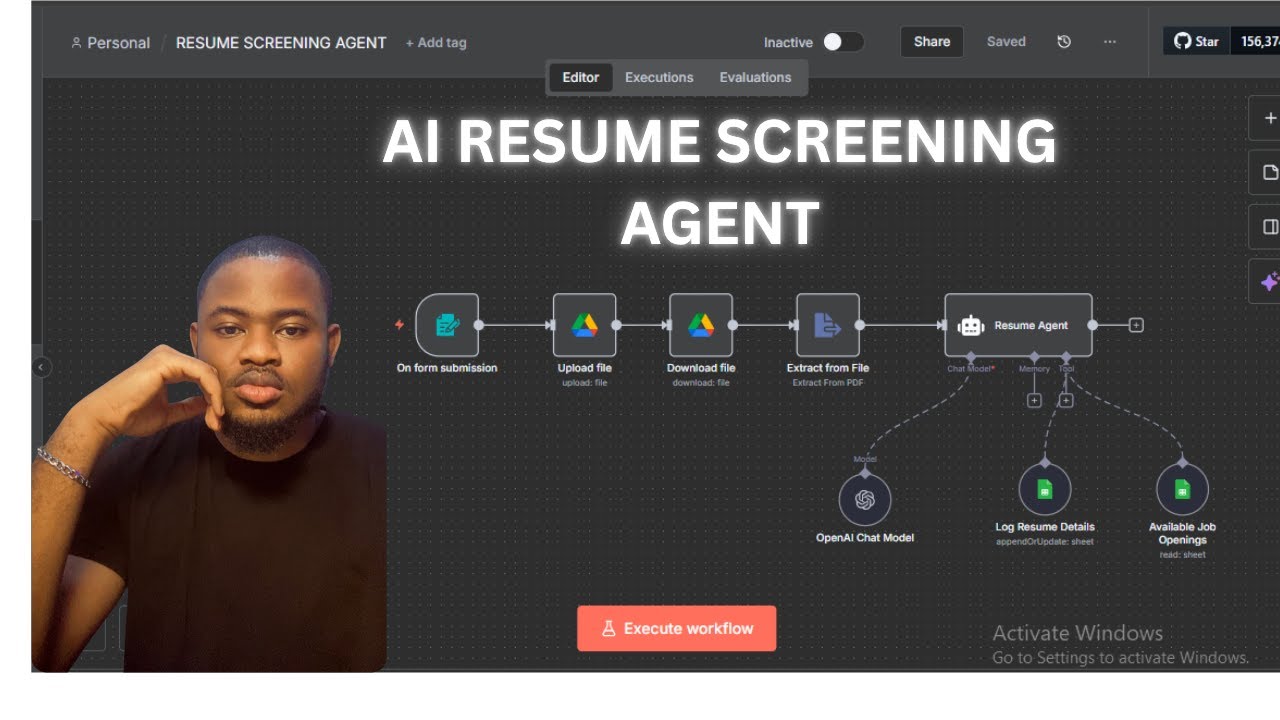
Task: Click the Personal project breadcrumb
Action: pos(110,43)
